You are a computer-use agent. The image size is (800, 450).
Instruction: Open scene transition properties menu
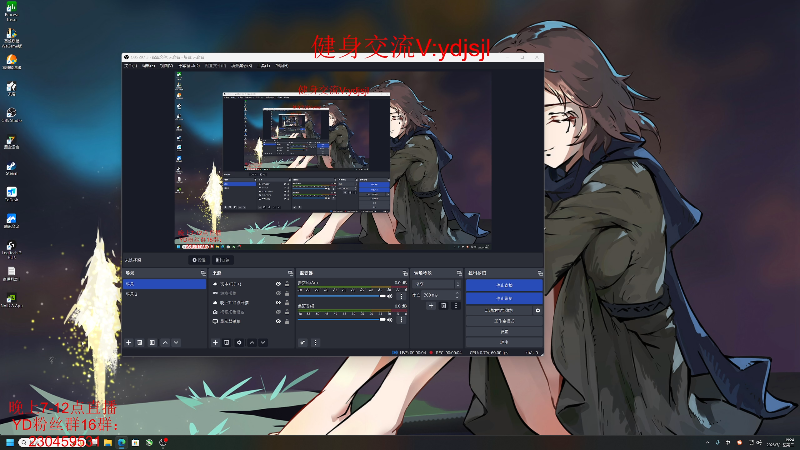[x=456, y=306]
